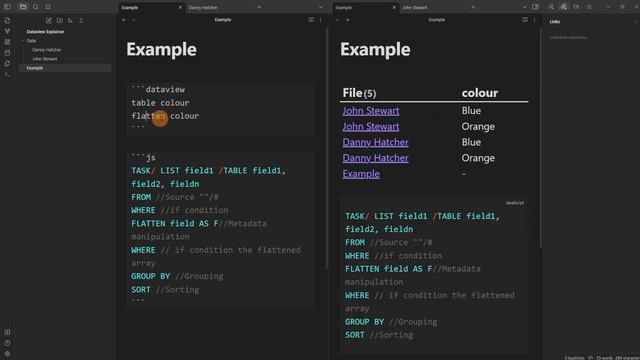The width and height of the screenshot is (640, 360).
Task: Open graph view from the ribbon
Action: (7, 31)
